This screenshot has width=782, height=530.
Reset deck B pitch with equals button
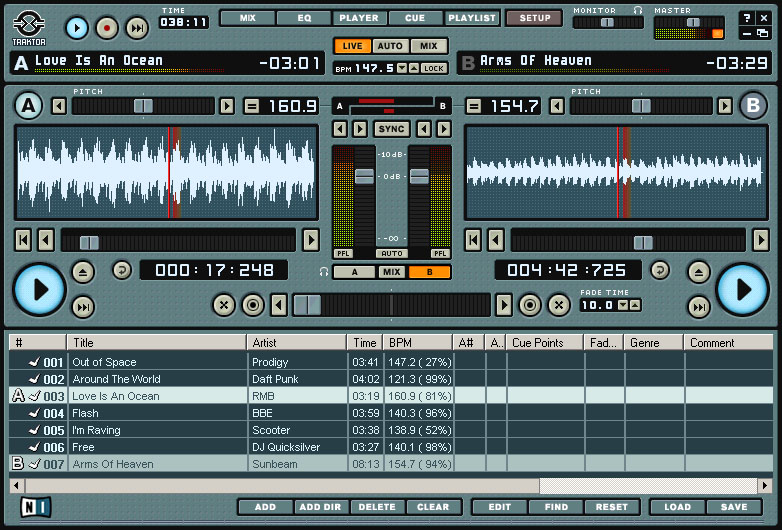pos(473,106)
